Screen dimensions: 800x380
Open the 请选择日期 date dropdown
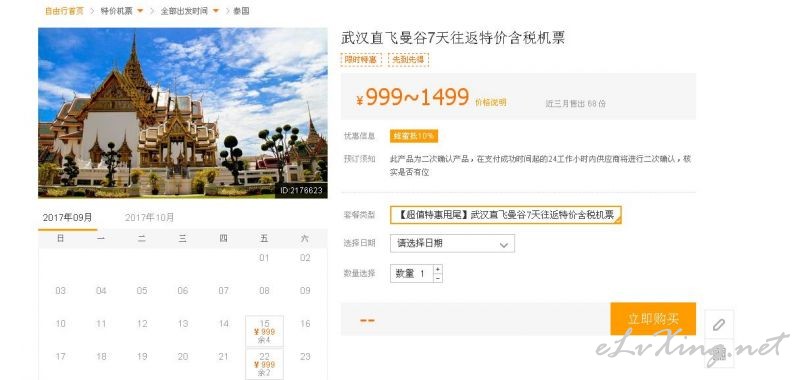click(452, 243)
